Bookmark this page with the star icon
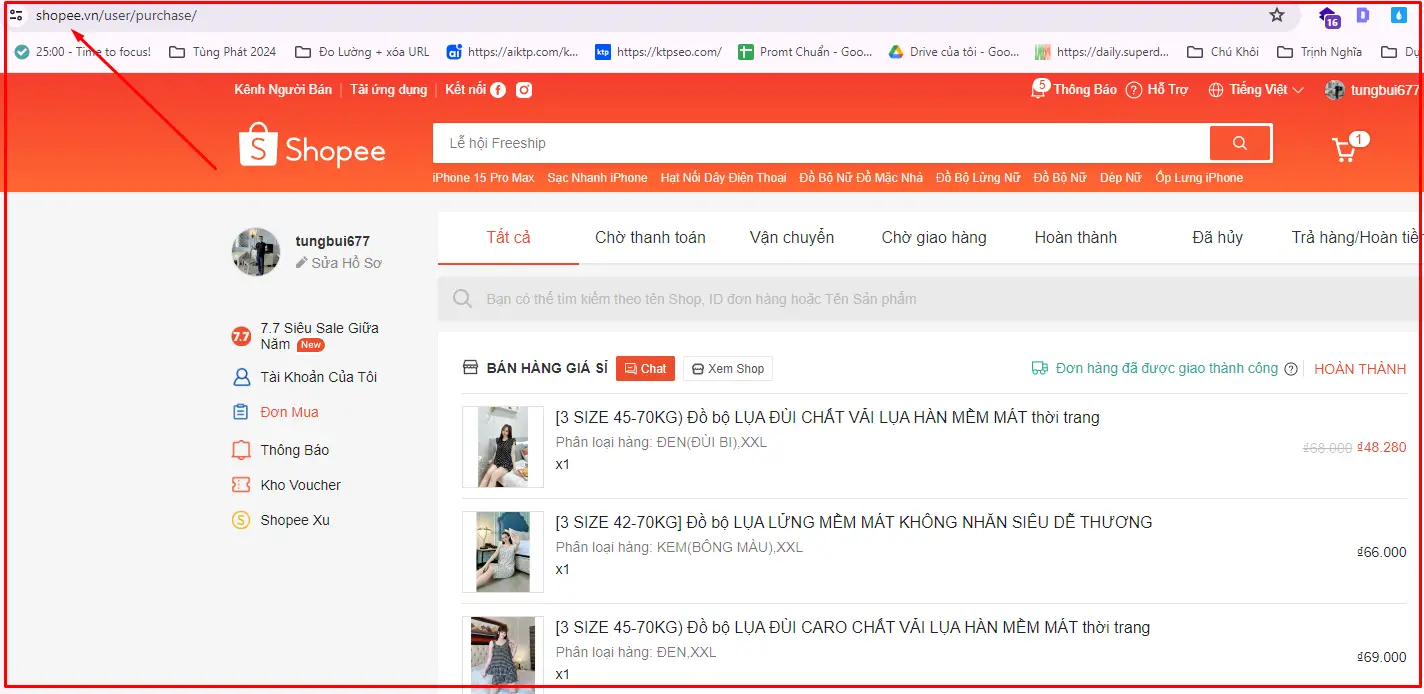This screenshot has width=1424, height=694. (1276, 15)
